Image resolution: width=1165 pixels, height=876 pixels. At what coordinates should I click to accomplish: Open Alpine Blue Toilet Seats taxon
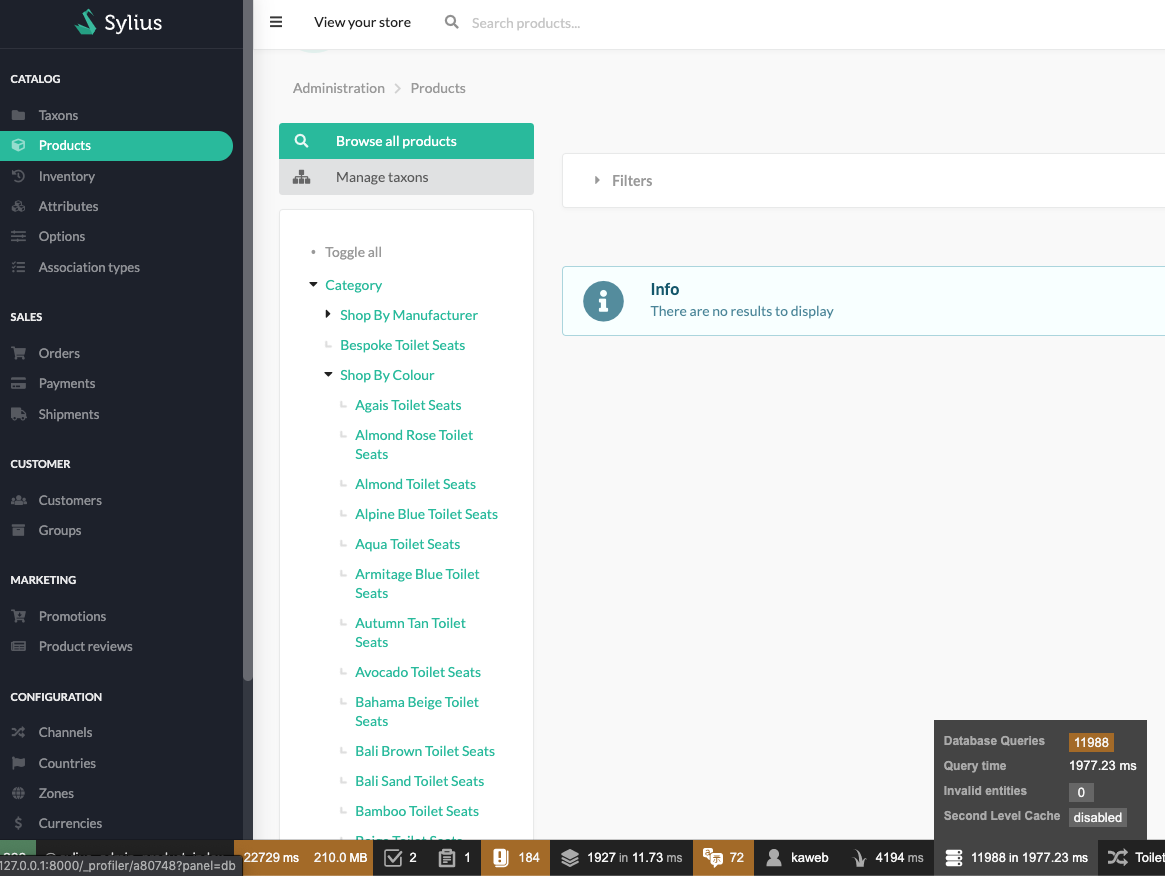coord(426,514)
